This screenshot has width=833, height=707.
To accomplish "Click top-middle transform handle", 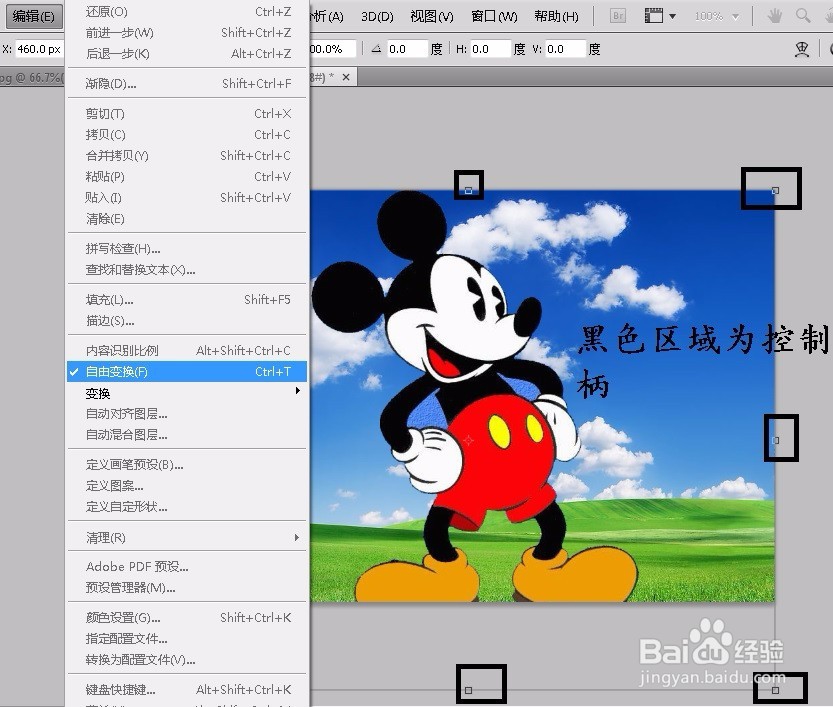I will 469,190.
